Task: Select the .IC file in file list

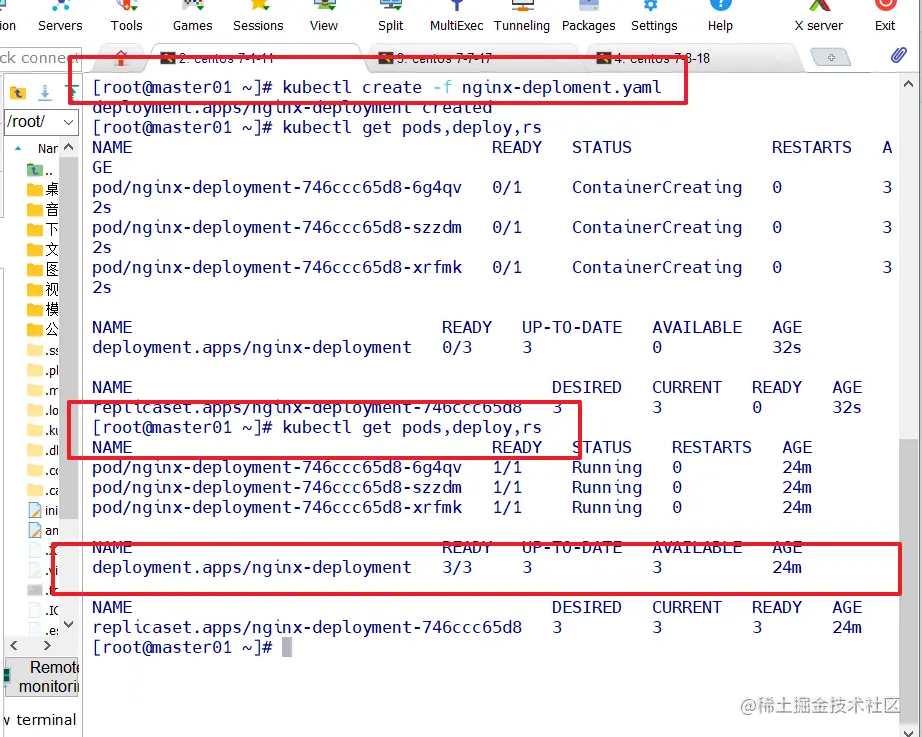Action: pos(43,611)
